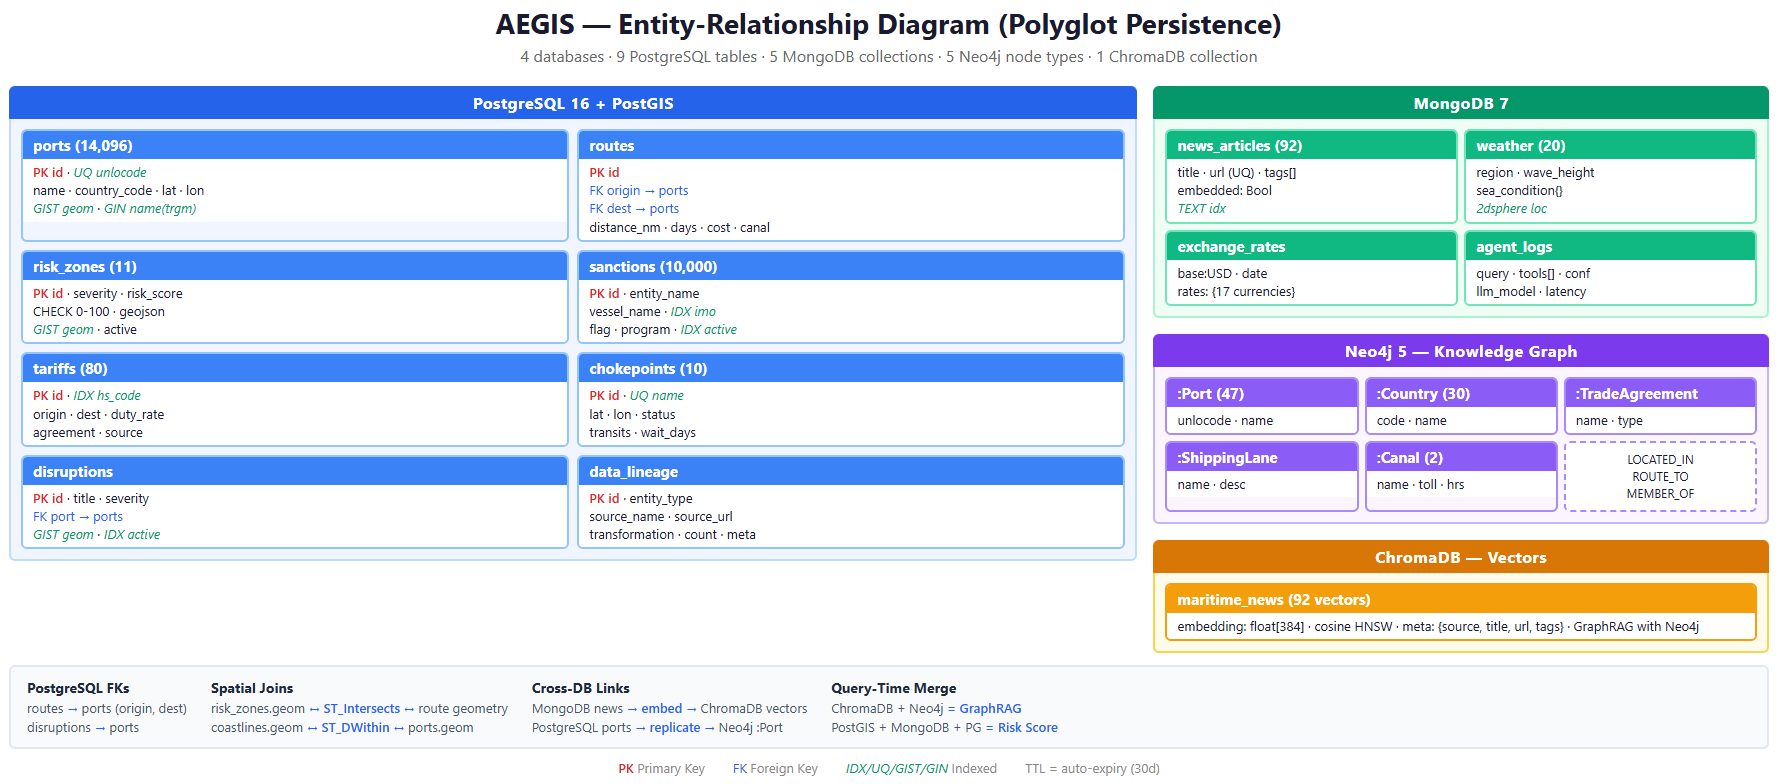Click the 'replicate' cross-DB link
Screen dimensions: 1788x784
[x=675, y=728]
